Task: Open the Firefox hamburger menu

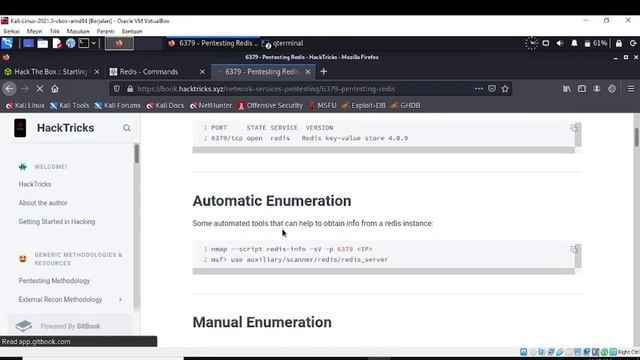Action: [x=631, y=89]
